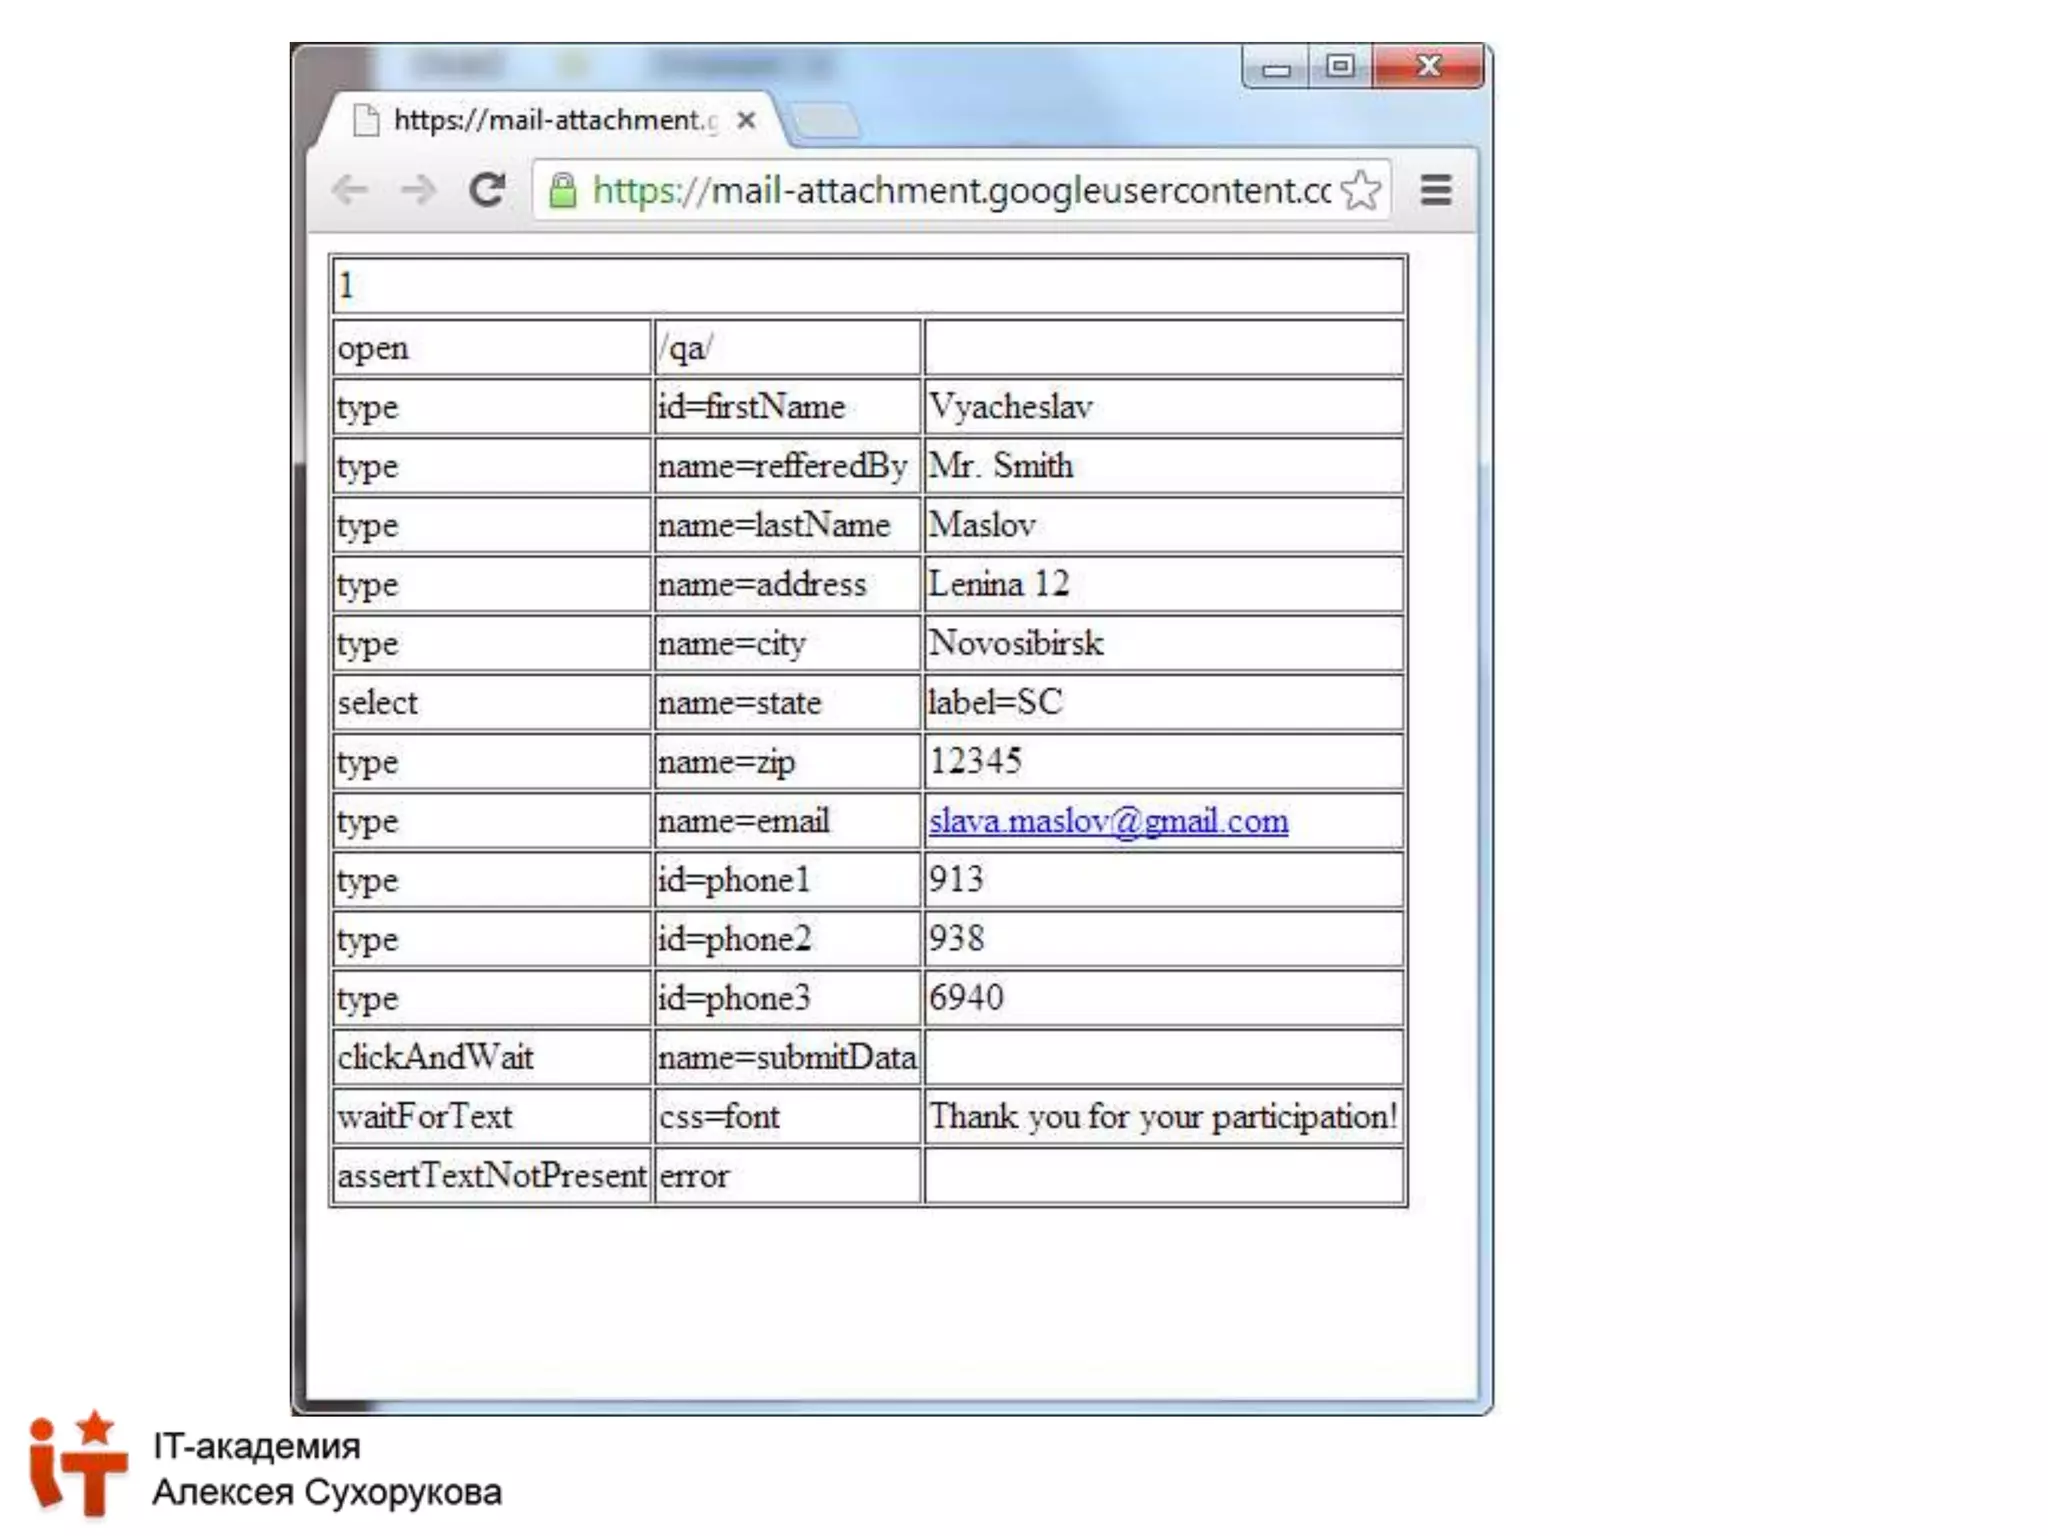Click the 'assertTextNotPresent' table cell
The width and height of the screenshot is (2048, 1536).
[x=491, y=1175]
